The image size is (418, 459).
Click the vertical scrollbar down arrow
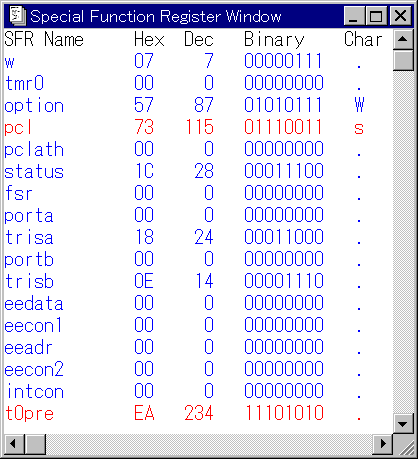point(403,424)
